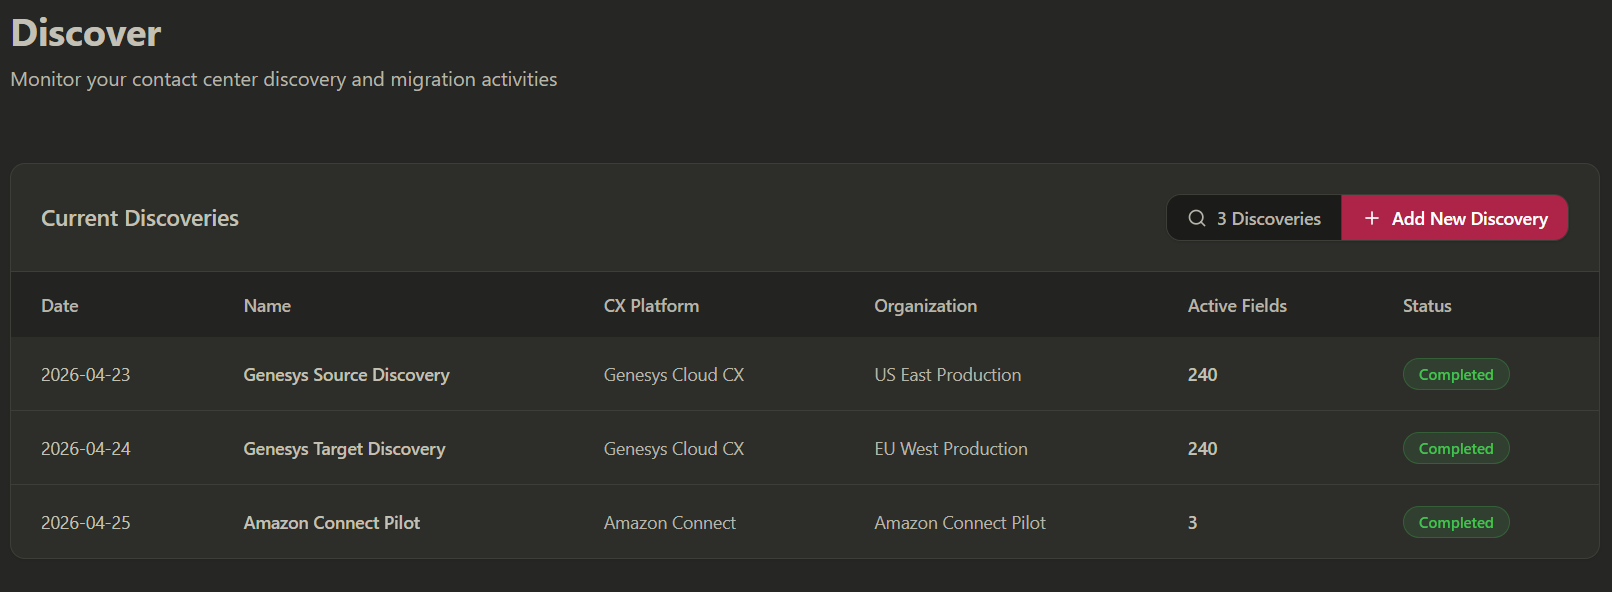This screenshot has height=592, width=1612.
Task: Click Genesys Cloud CX in the Source Discovery row
Action: pos(674,375)
